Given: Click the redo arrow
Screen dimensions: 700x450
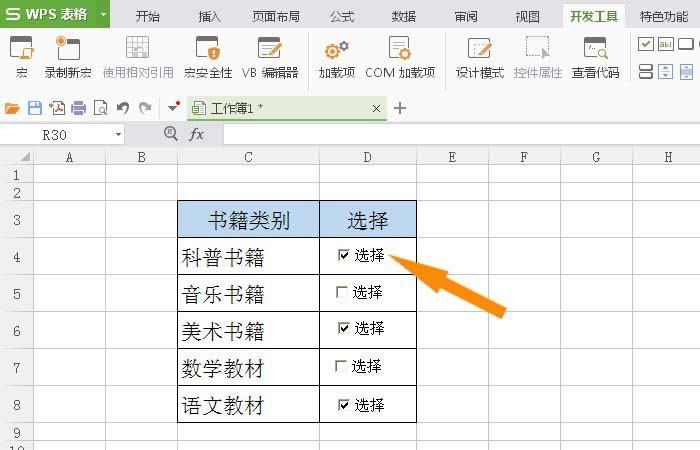Looking at the screenshot, I should tap(145, 108).
